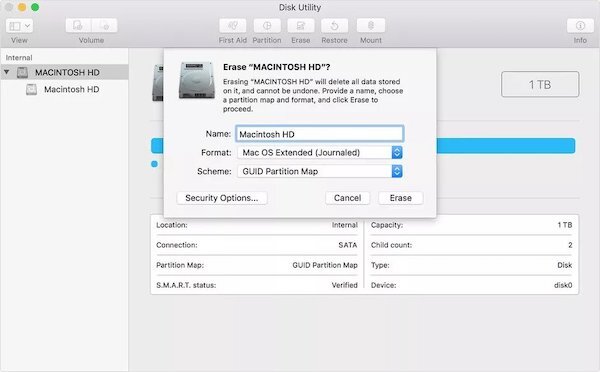
Task: Click the blue disk usage bar
Action: pos(505,146)
